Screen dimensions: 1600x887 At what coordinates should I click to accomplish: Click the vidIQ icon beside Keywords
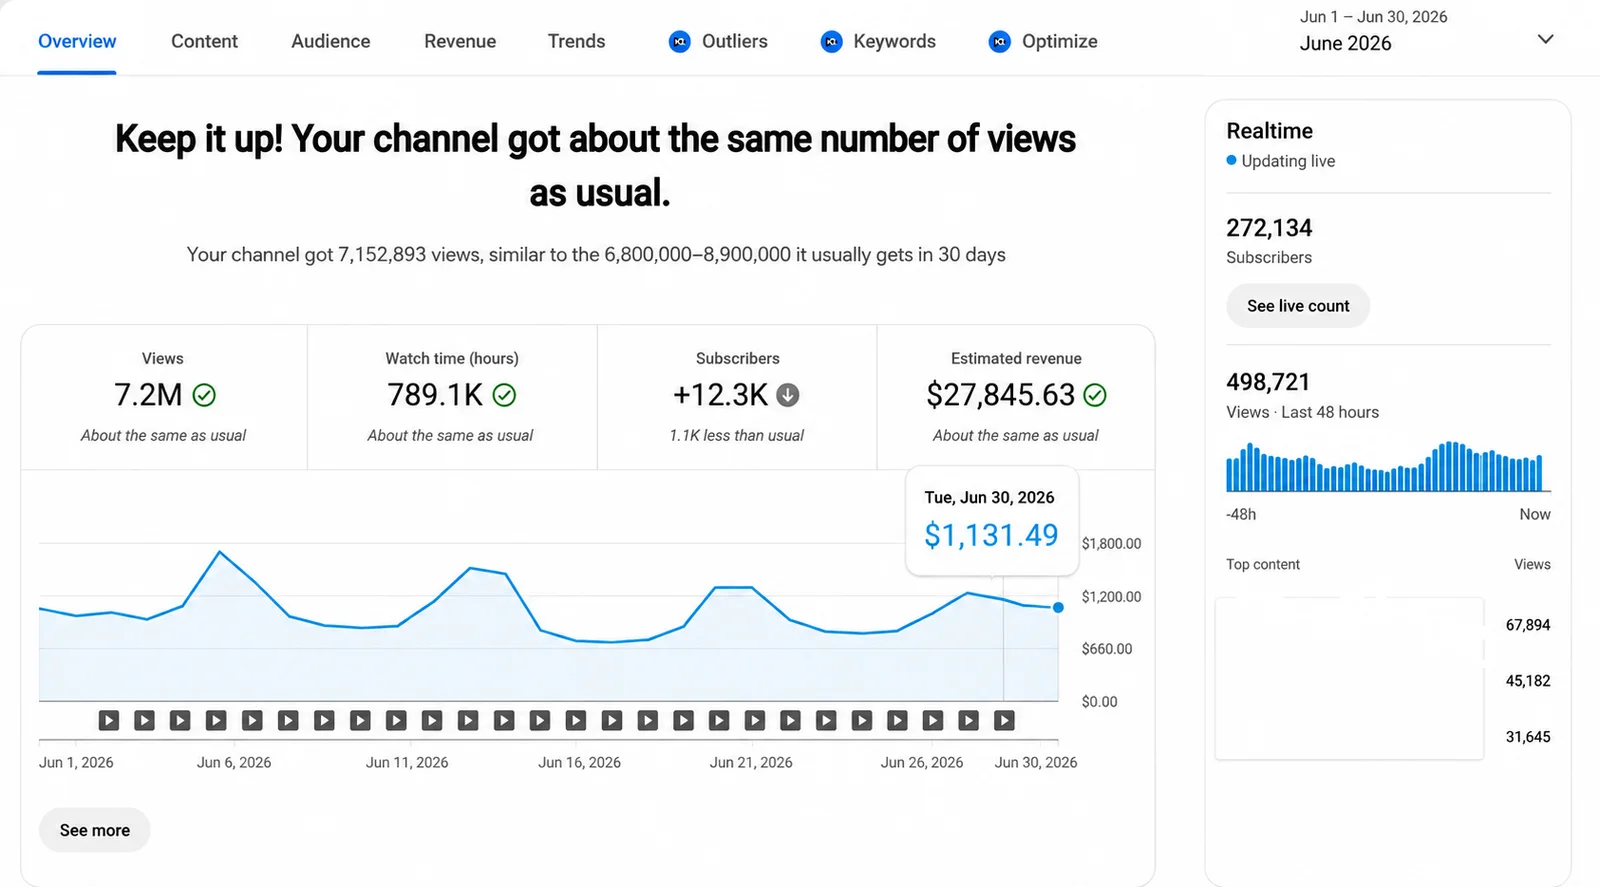(831, 42)
